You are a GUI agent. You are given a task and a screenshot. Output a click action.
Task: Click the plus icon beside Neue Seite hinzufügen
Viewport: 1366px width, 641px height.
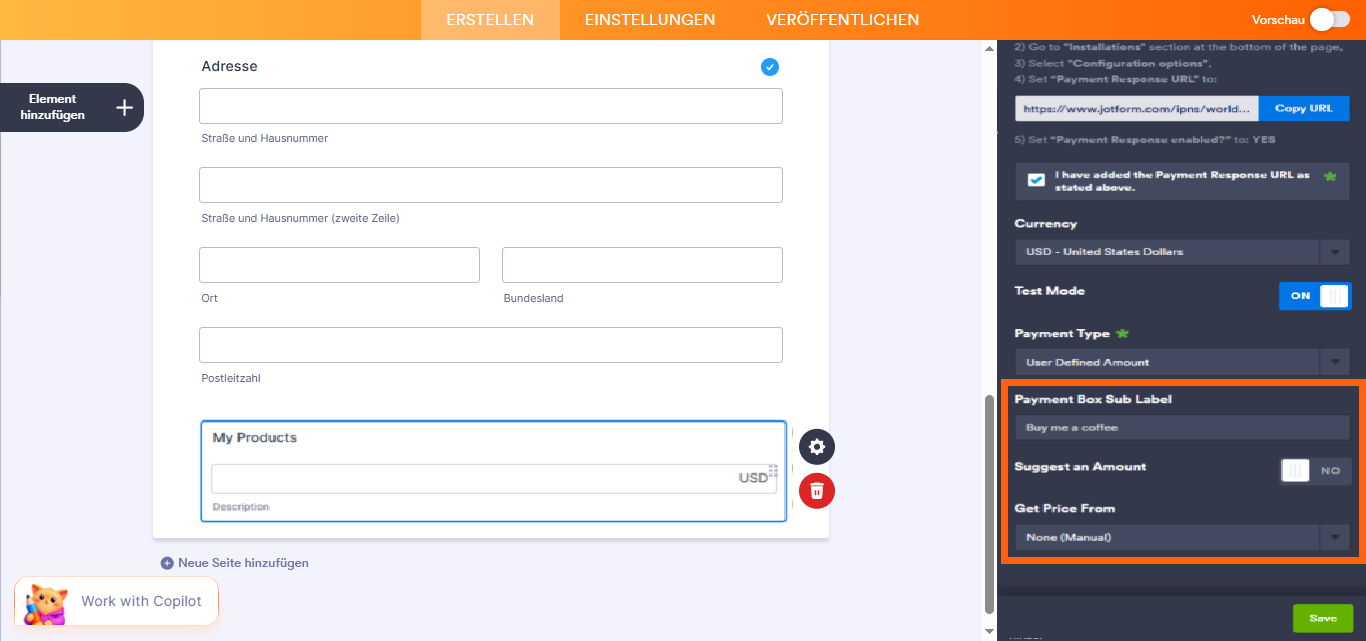coord(166,563)
